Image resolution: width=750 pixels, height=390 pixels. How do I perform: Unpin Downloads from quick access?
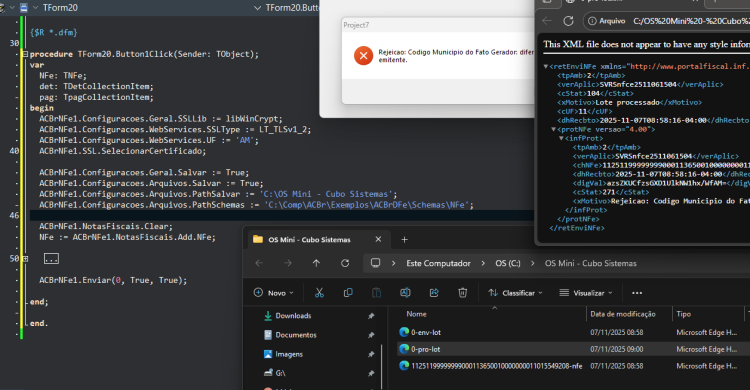click(x=371, y=316)
